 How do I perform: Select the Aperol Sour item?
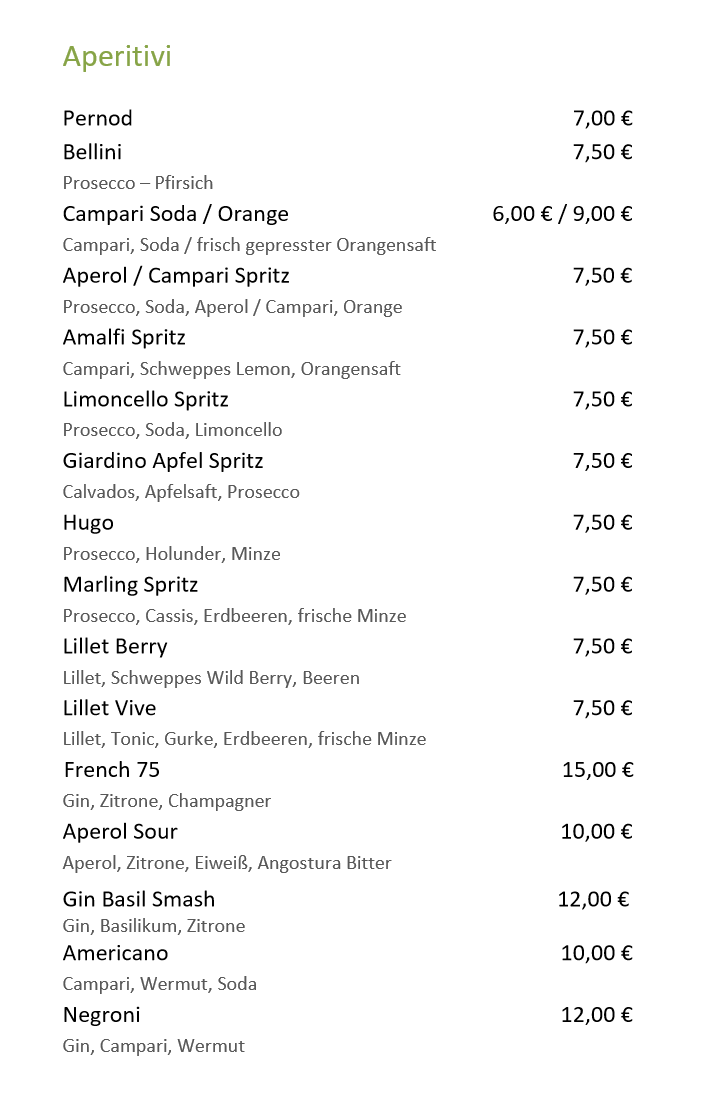tap(120, 832)
